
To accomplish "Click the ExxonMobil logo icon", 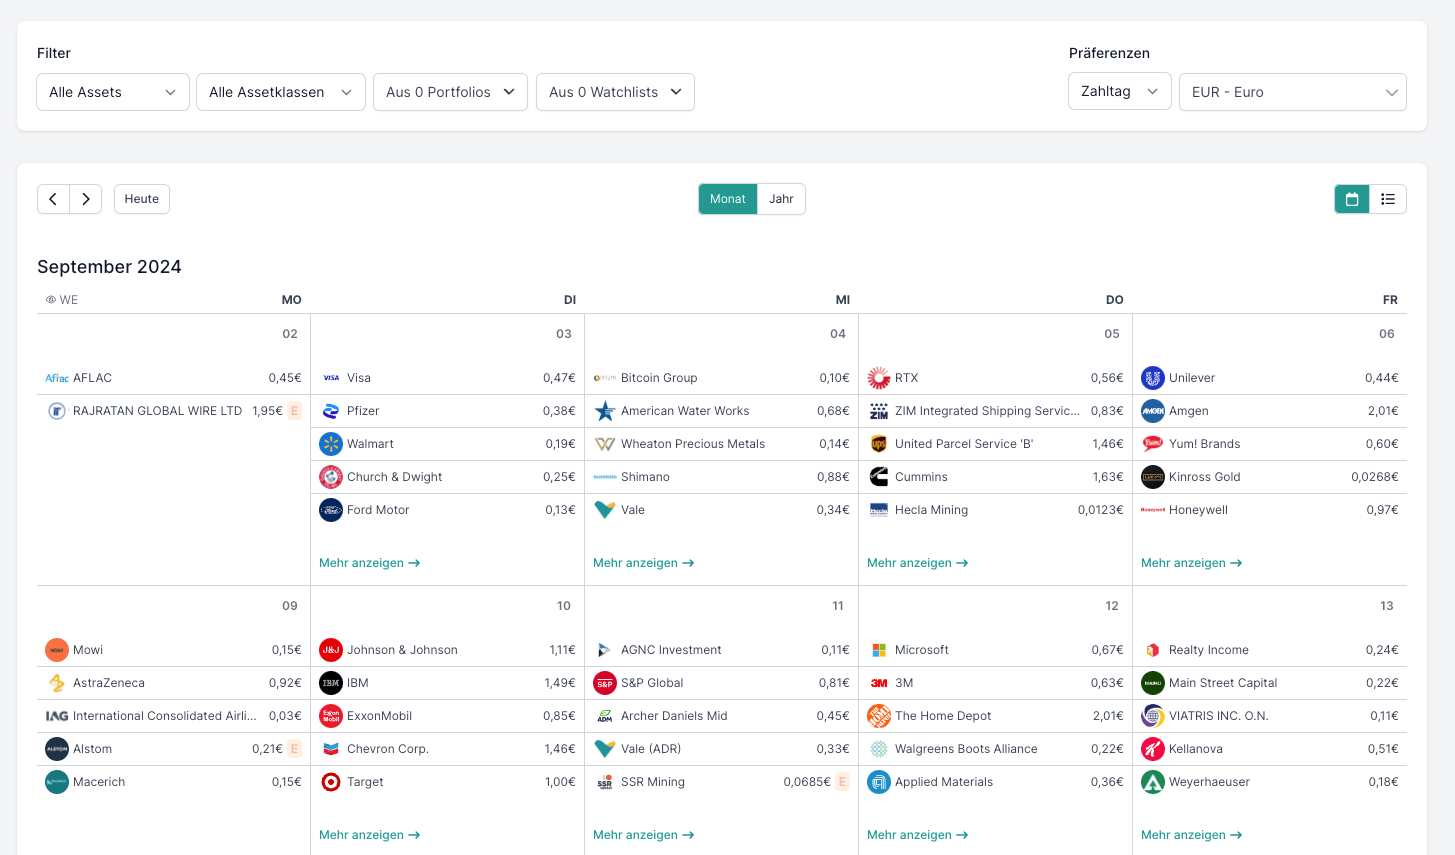I will click(x=331, y=716).
